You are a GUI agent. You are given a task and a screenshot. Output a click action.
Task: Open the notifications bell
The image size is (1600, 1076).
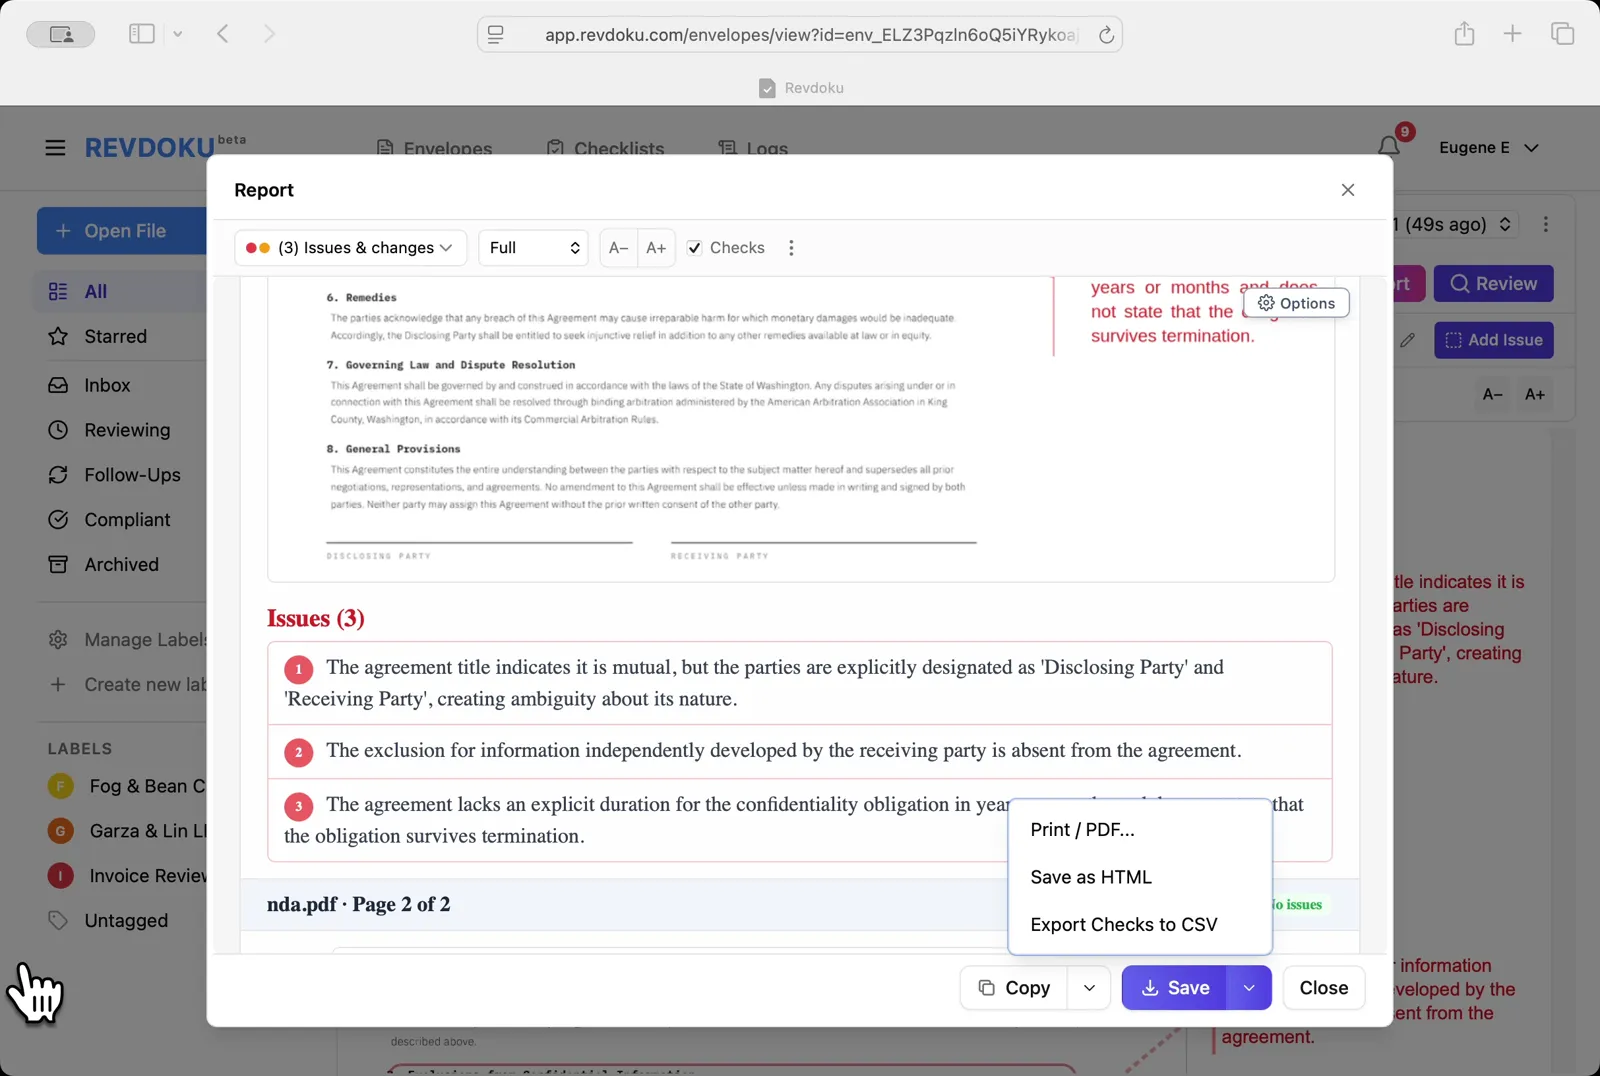[1388, 146]
